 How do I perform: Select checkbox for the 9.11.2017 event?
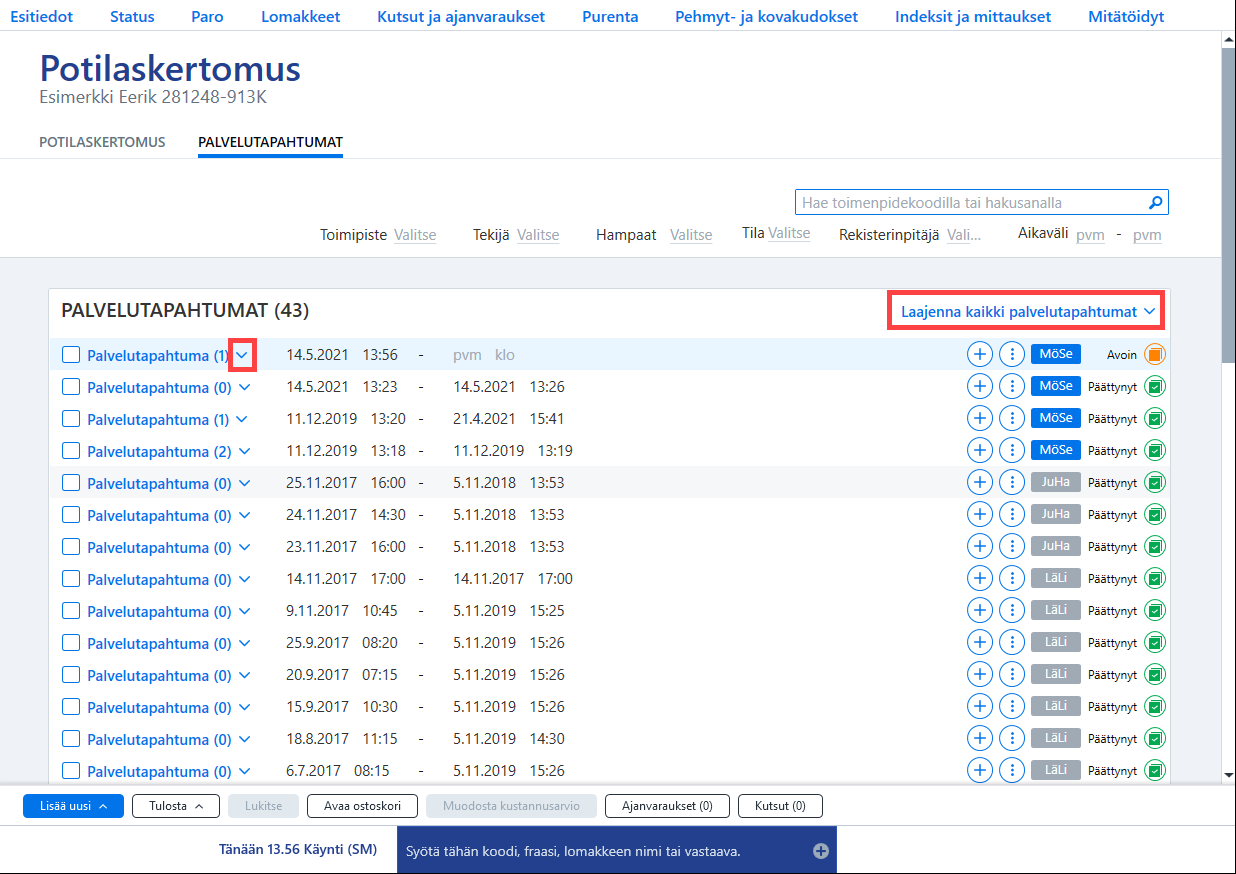coord(71,611)
